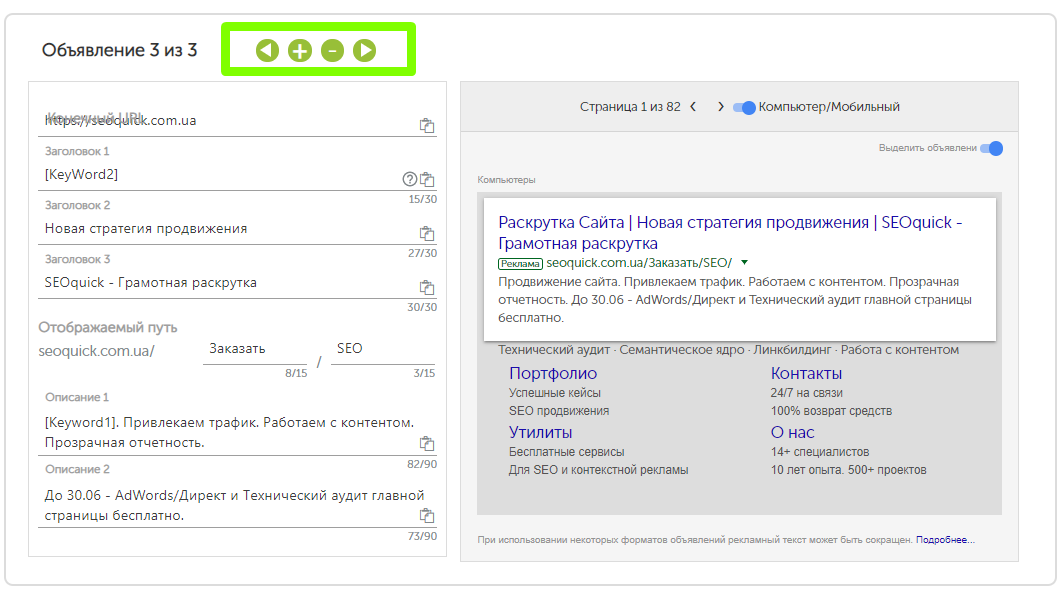Viewport: 1062px width, 593px height.
Task: Click paste icon for Заголовок 2
Action: 427,233
